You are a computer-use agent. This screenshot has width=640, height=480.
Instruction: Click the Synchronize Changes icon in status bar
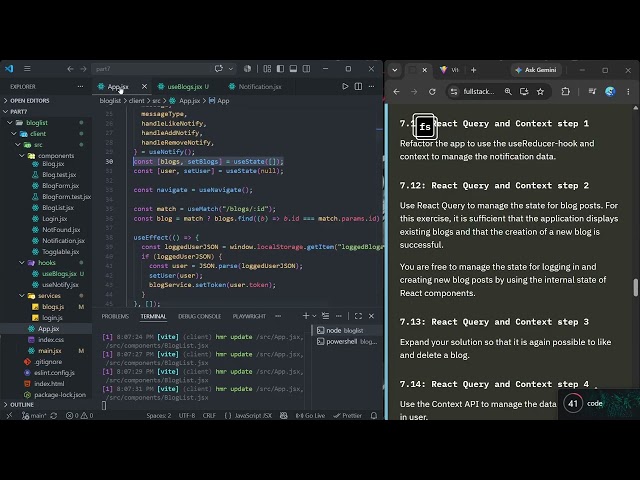point(53,416)
